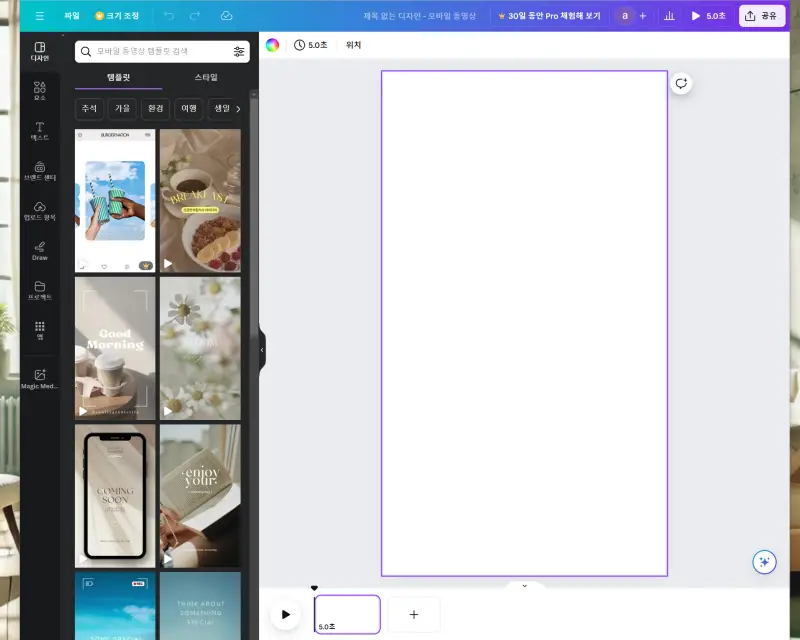This screenshot has height=640, width=800.
Task: Open the 디자인 sidebar panel
Action: click(40, 52)
